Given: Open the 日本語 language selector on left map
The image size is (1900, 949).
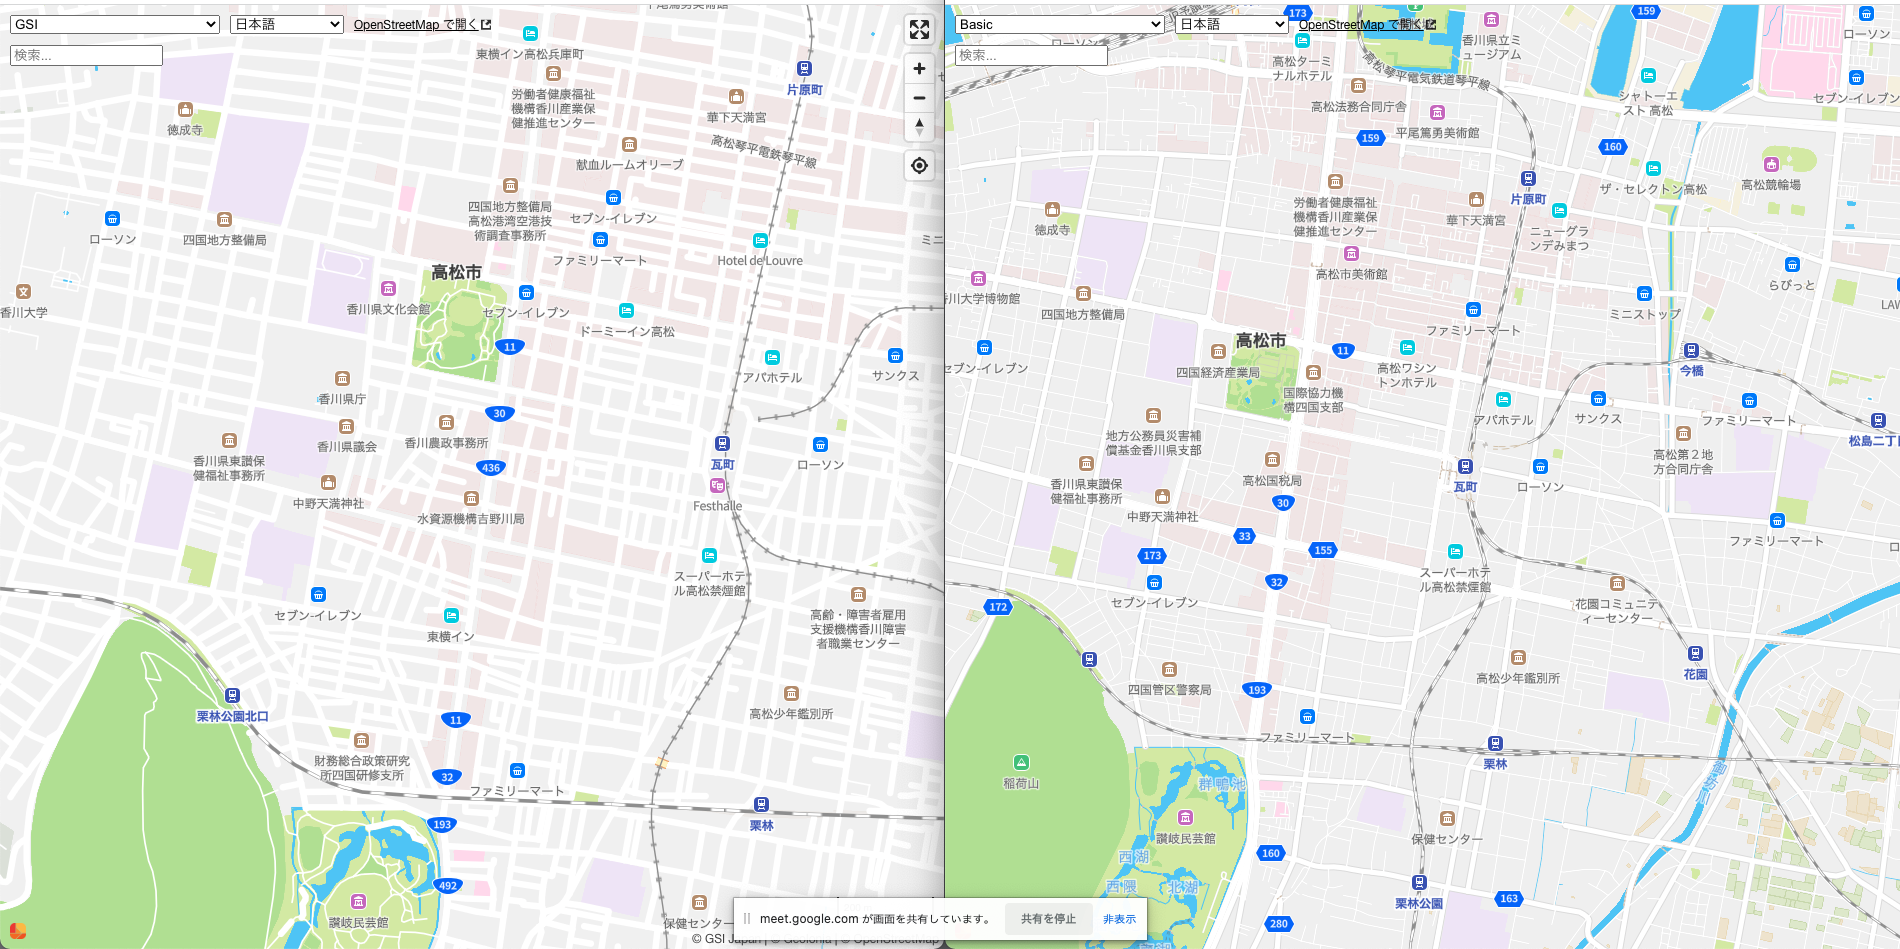Looking at the screenshot, I should click(286, 24).
